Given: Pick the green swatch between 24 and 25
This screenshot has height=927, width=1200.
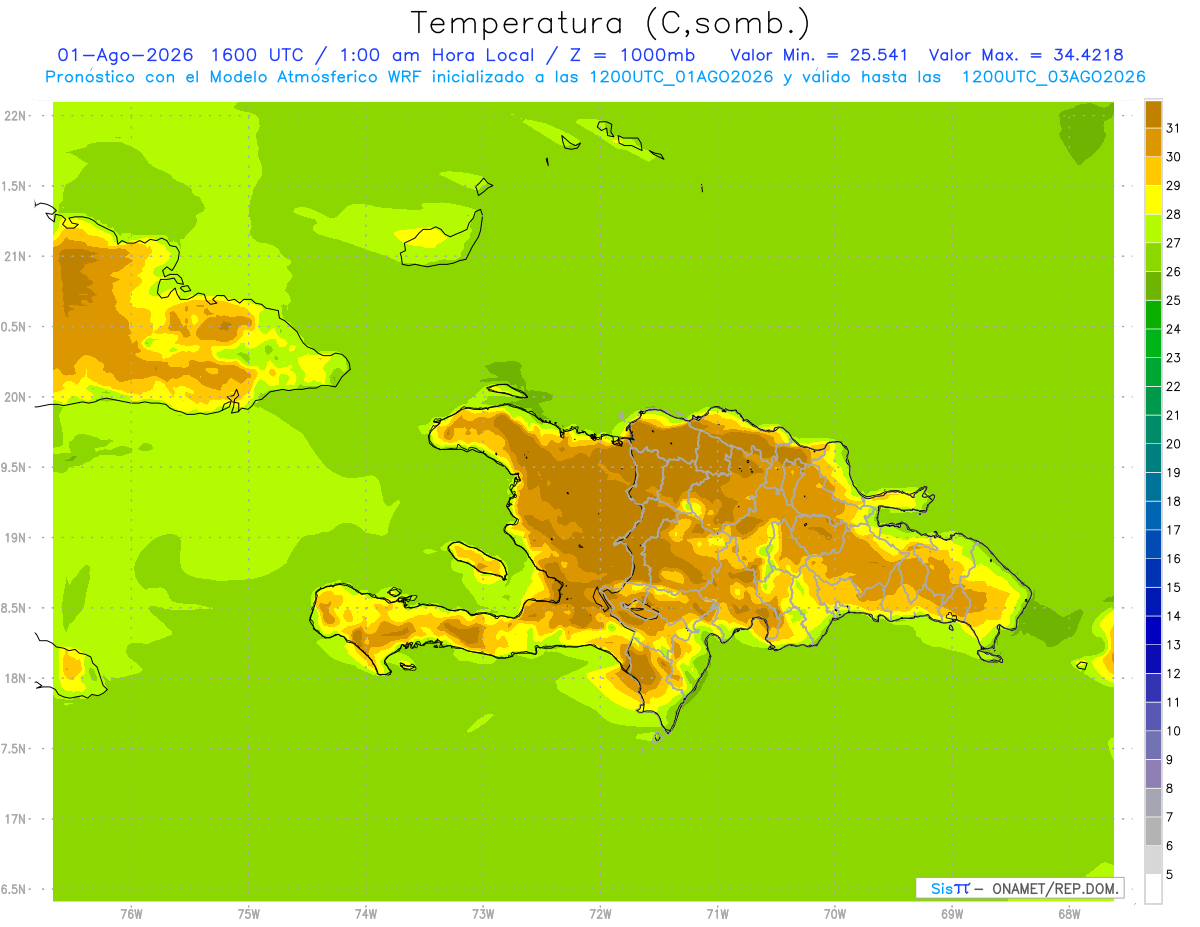Looking at the screenshot, I should click(1153, 314).
